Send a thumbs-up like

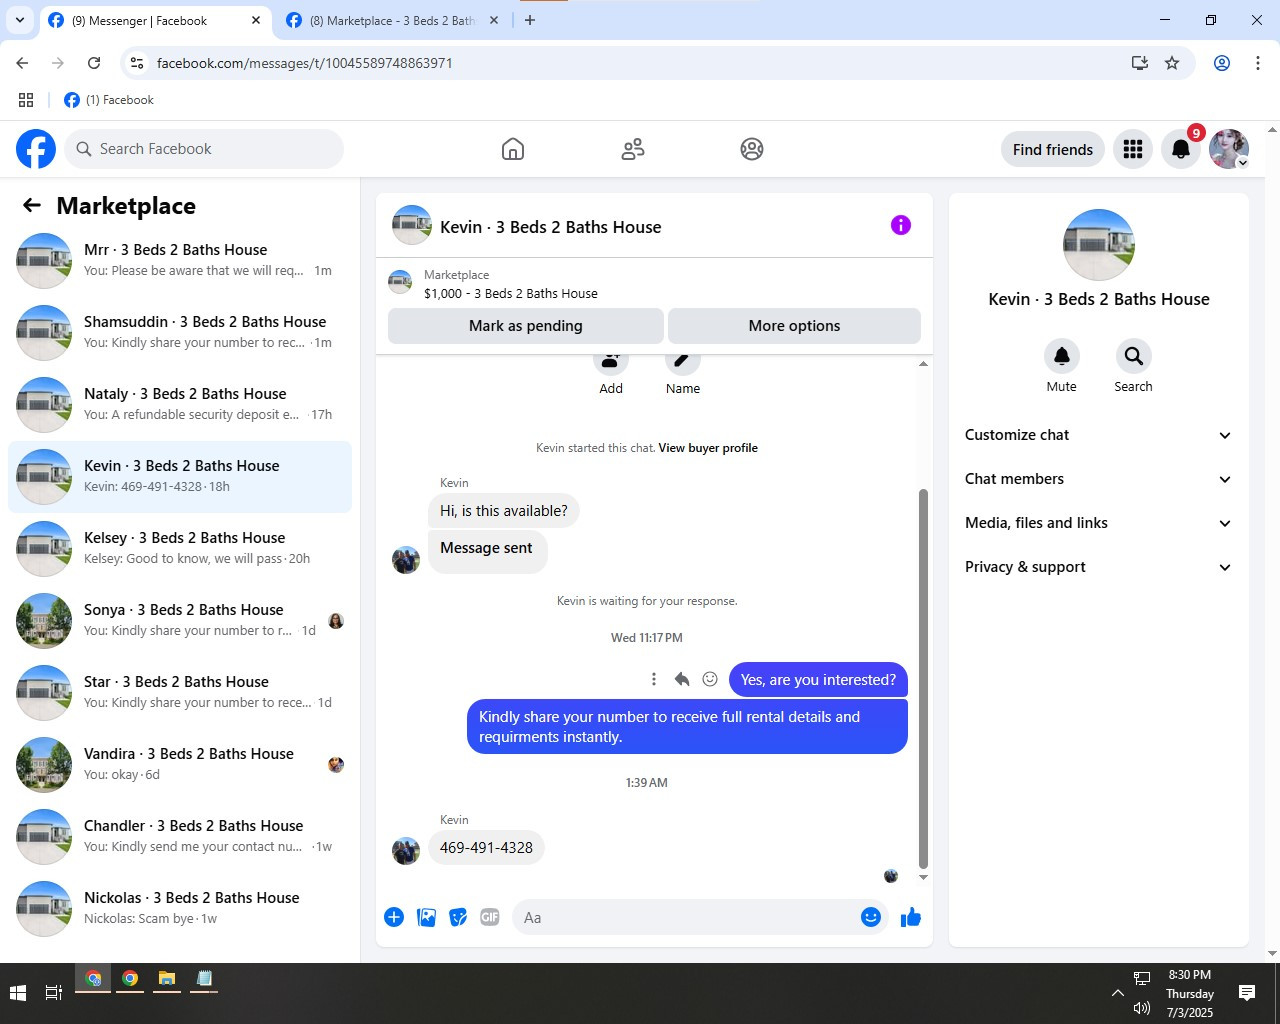click(x=910, y=917)
